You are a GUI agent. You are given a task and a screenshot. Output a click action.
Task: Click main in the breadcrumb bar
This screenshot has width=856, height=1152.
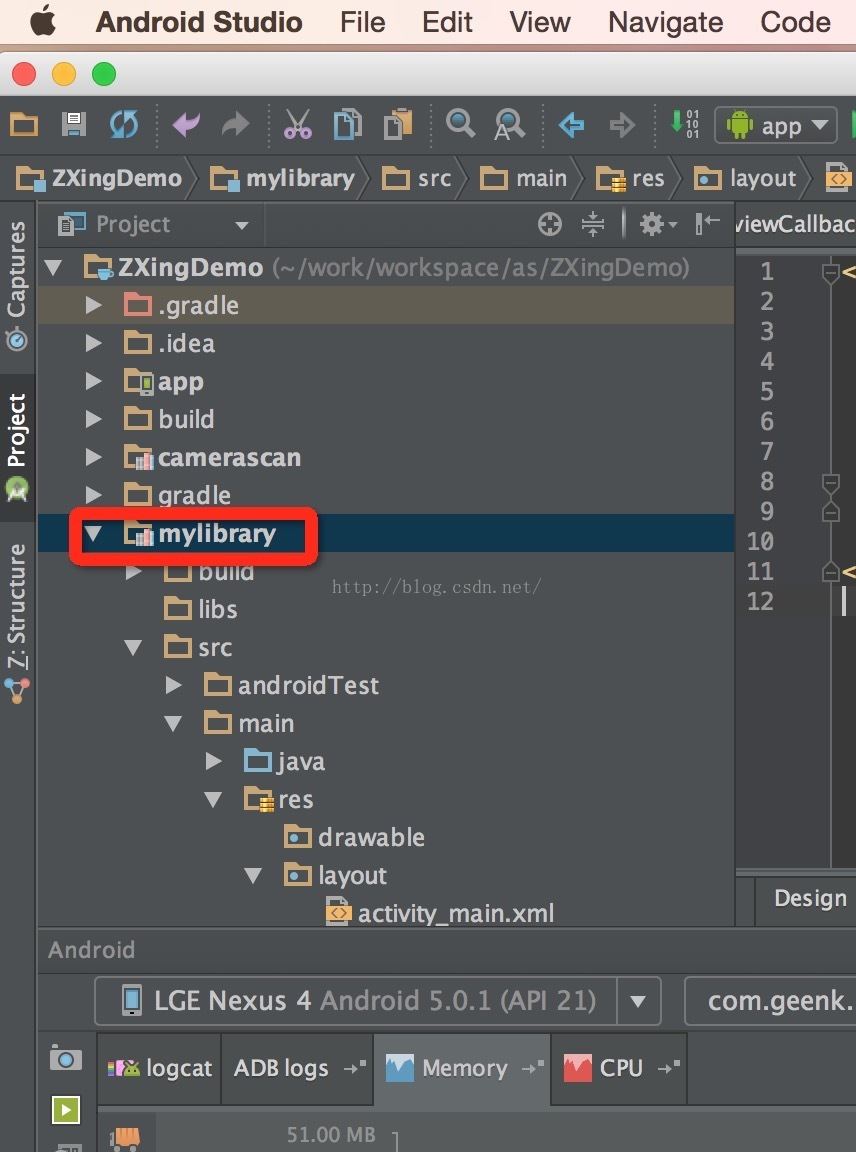523,178
